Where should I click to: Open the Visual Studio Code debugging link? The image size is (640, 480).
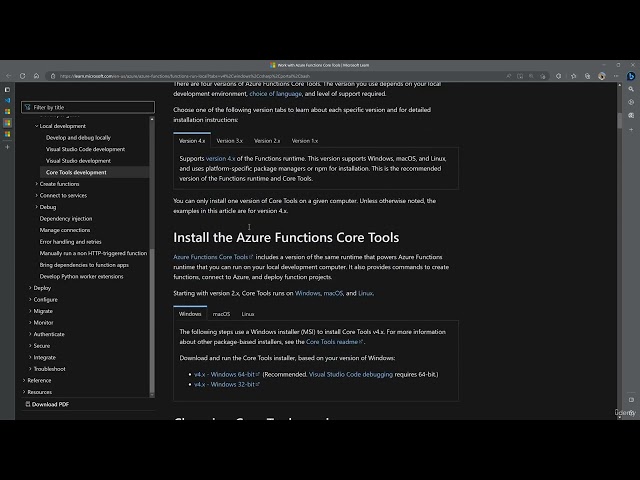tap(351, 374)
